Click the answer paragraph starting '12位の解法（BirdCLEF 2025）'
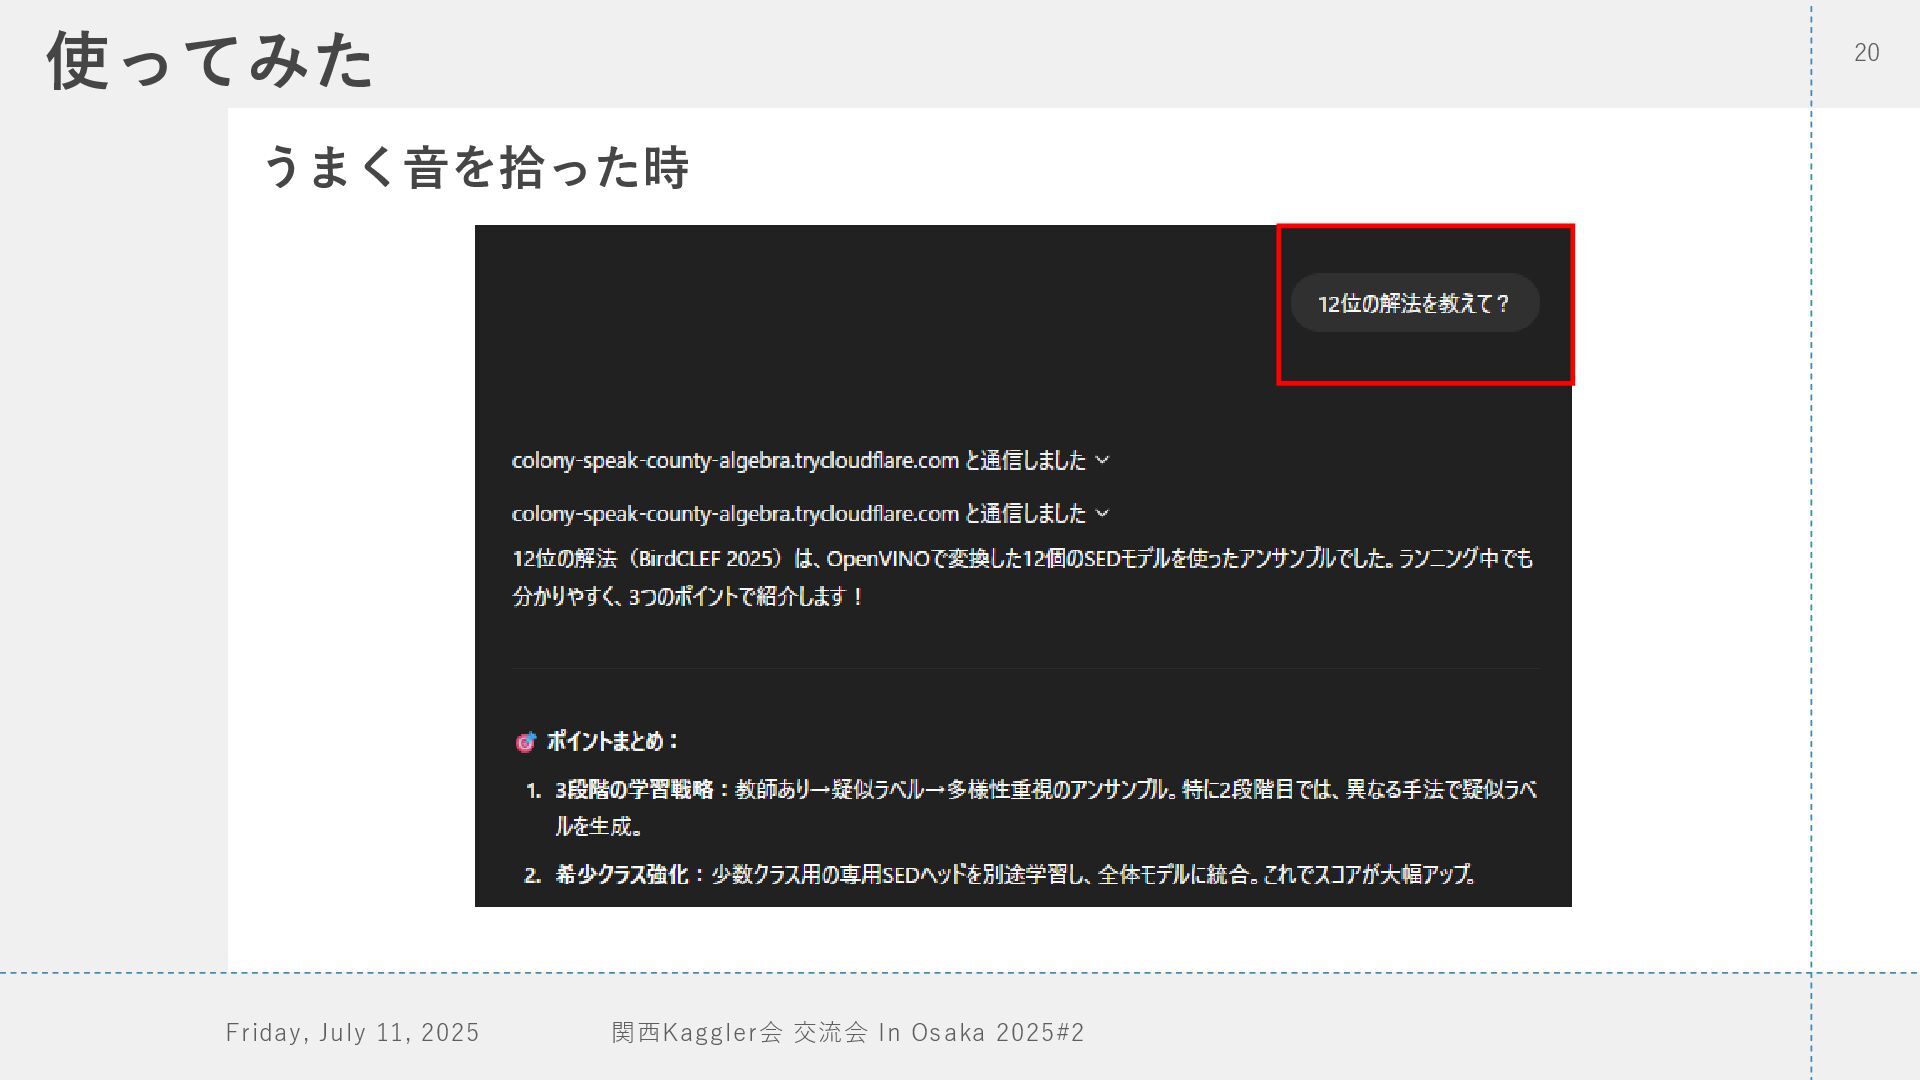The image size is (1920, 1080). (x=1022, y=577)
